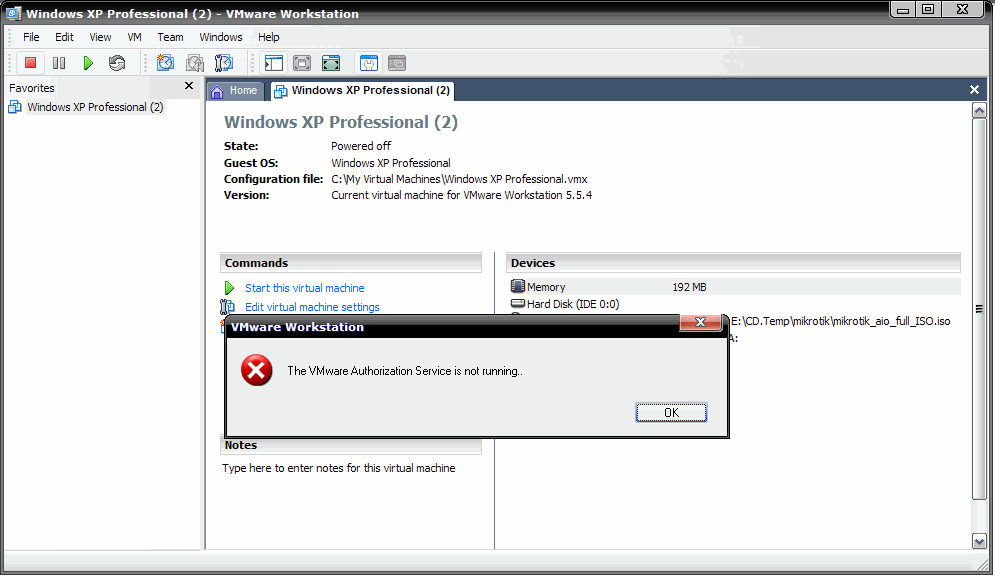The image size is (995, 577).
Task: Click the Devices section header
Action: [x=734, y=263]
